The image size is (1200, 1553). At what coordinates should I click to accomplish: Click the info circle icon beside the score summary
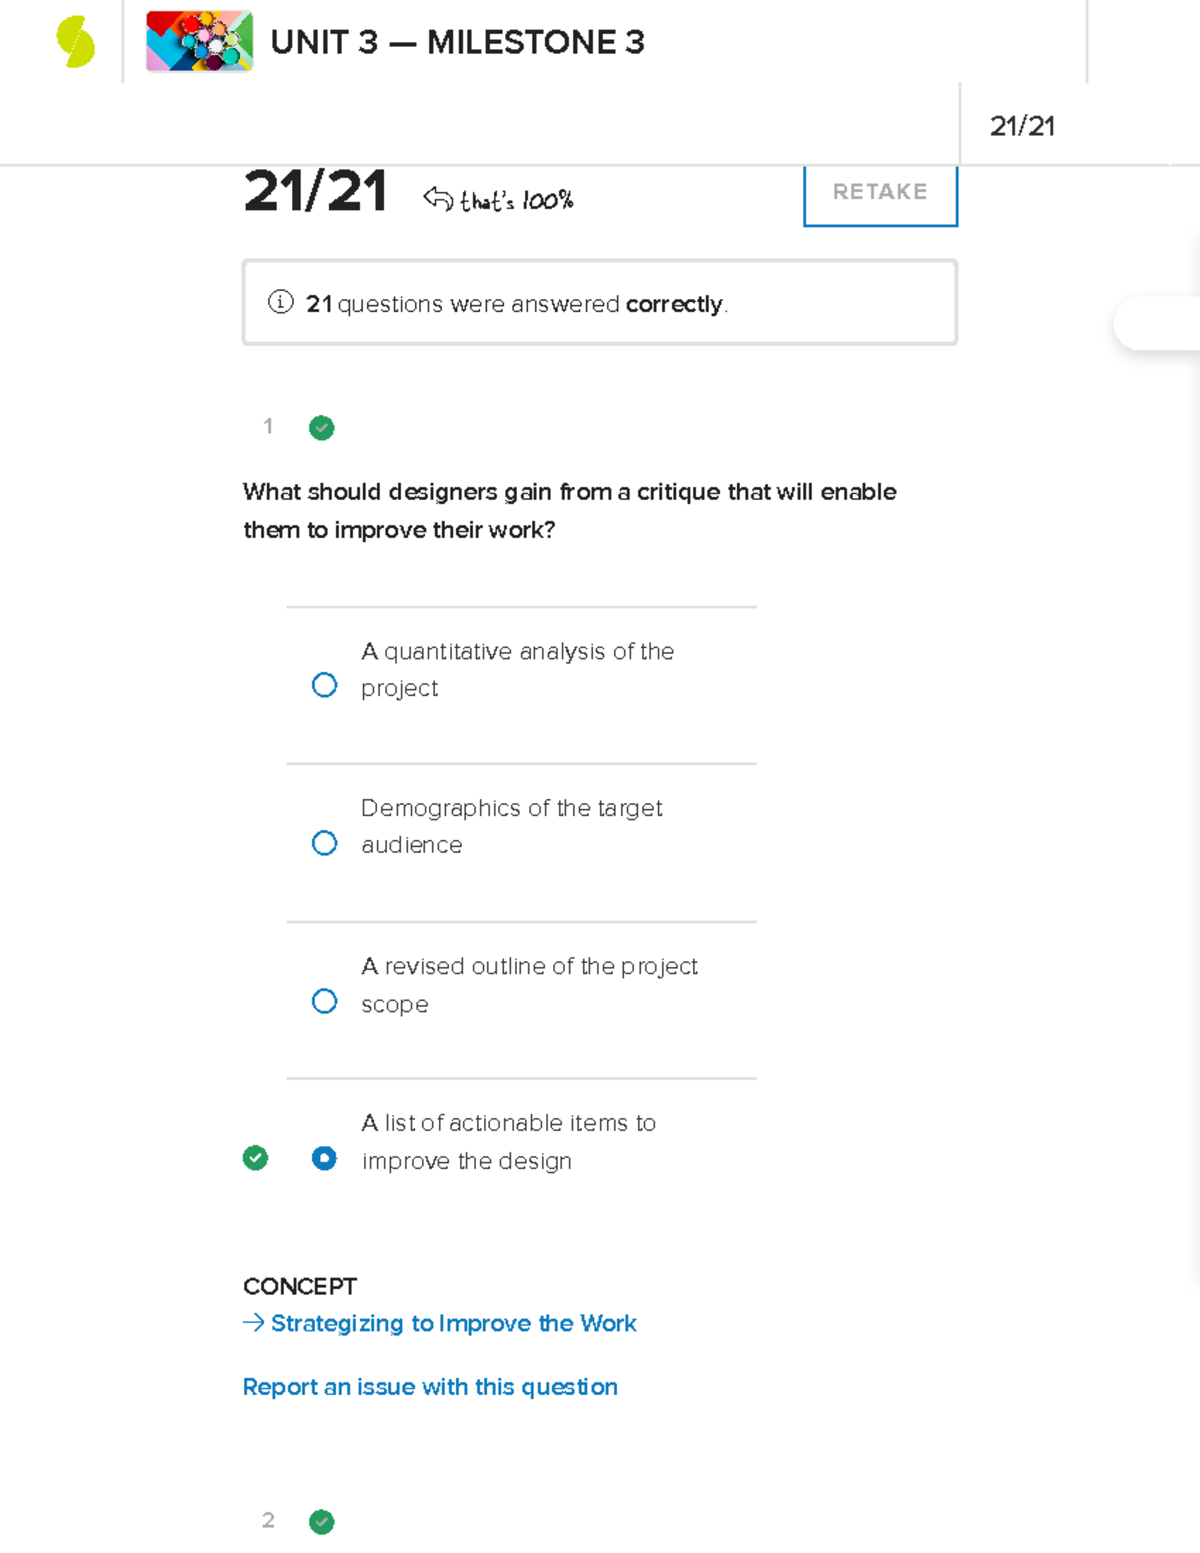point(280,302)
